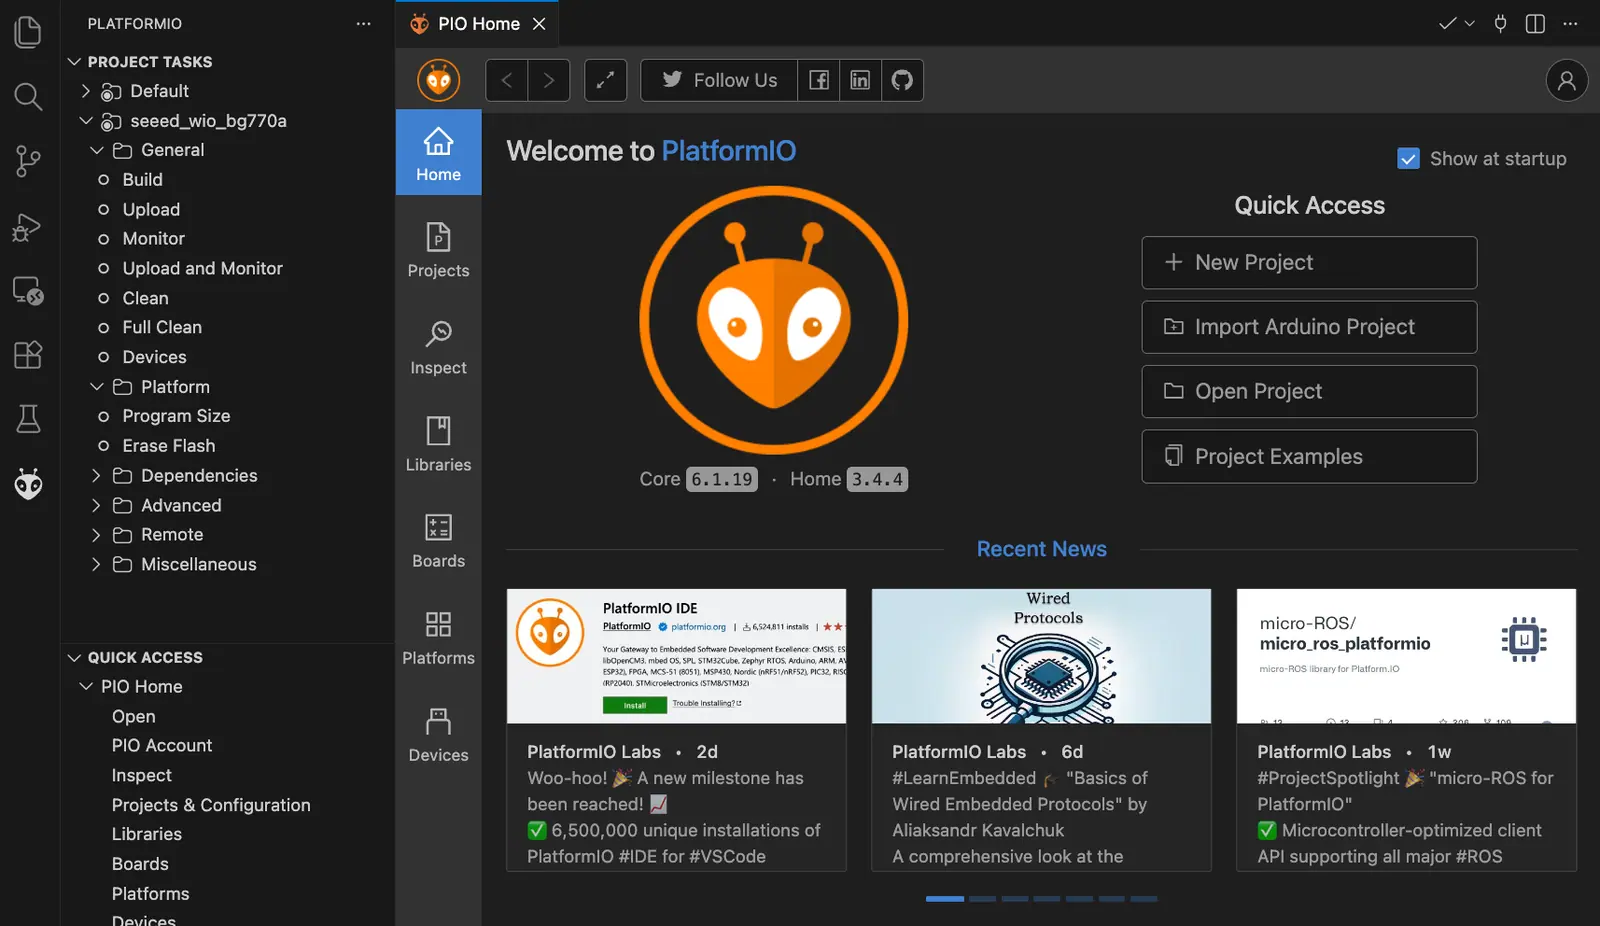Open Libraries page in PIO sidebar
This screenshot has height=926, width=1600.
tap(438, 443)
